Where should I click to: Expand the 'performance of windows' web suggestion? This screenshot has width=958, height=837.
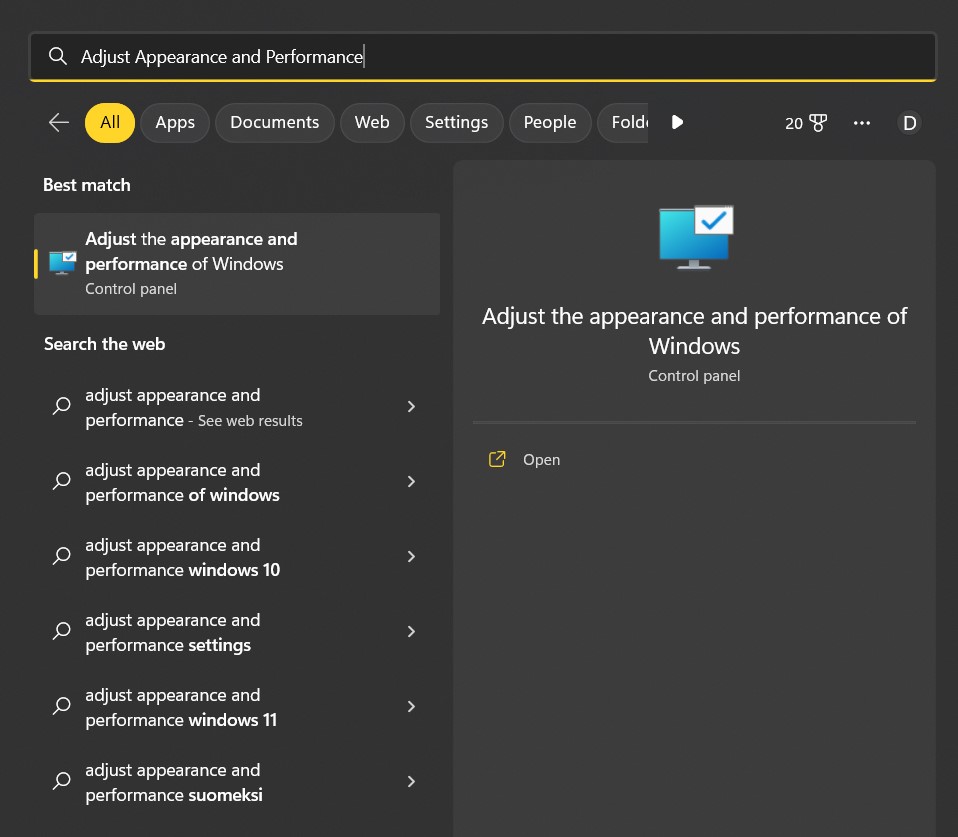pyautogui.click(x=411, y=481)
